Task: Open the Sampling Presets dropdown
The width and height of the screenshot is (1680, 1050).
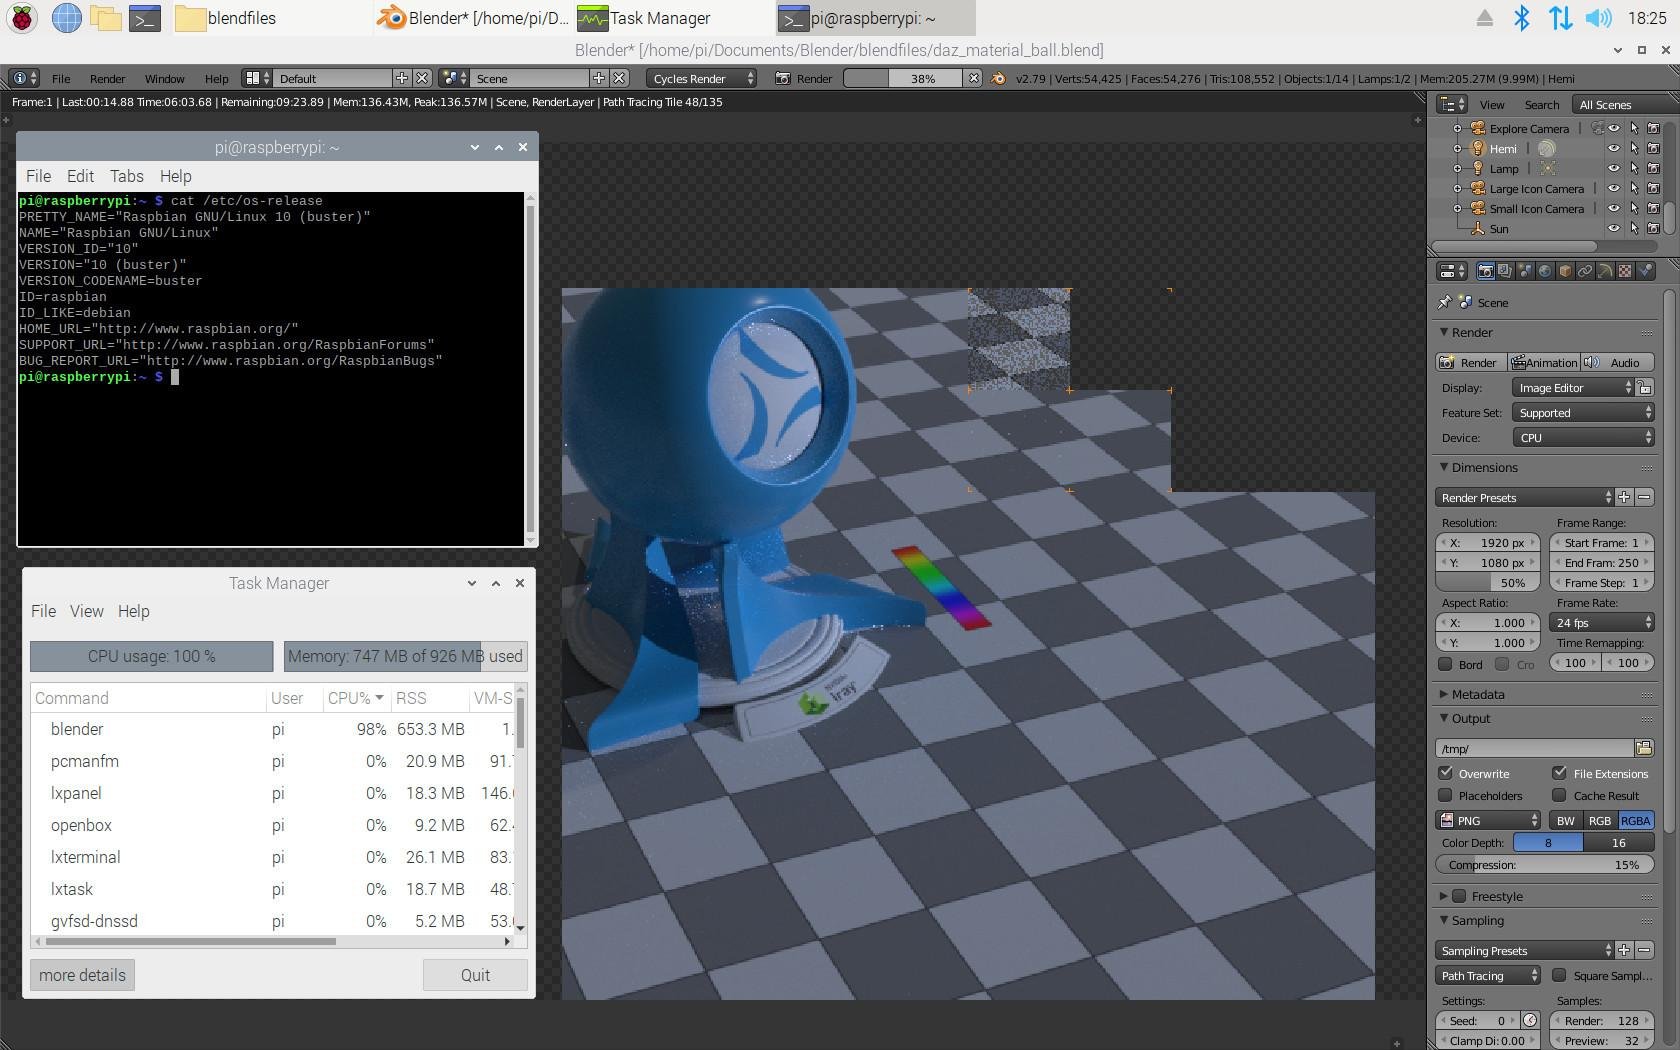Action: (1524, 951)
